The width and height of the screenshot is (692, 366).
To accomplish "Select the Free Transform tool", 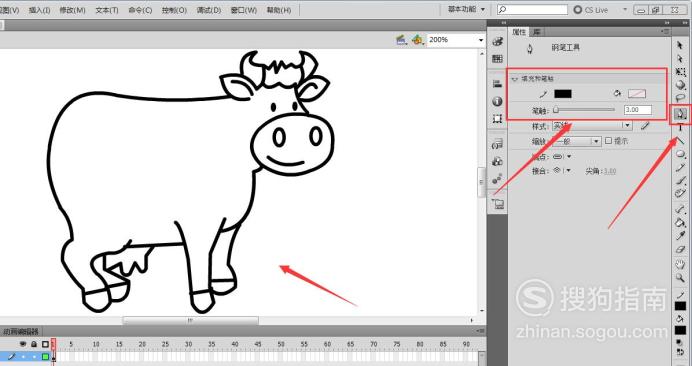I will click(x=681, y=72).
